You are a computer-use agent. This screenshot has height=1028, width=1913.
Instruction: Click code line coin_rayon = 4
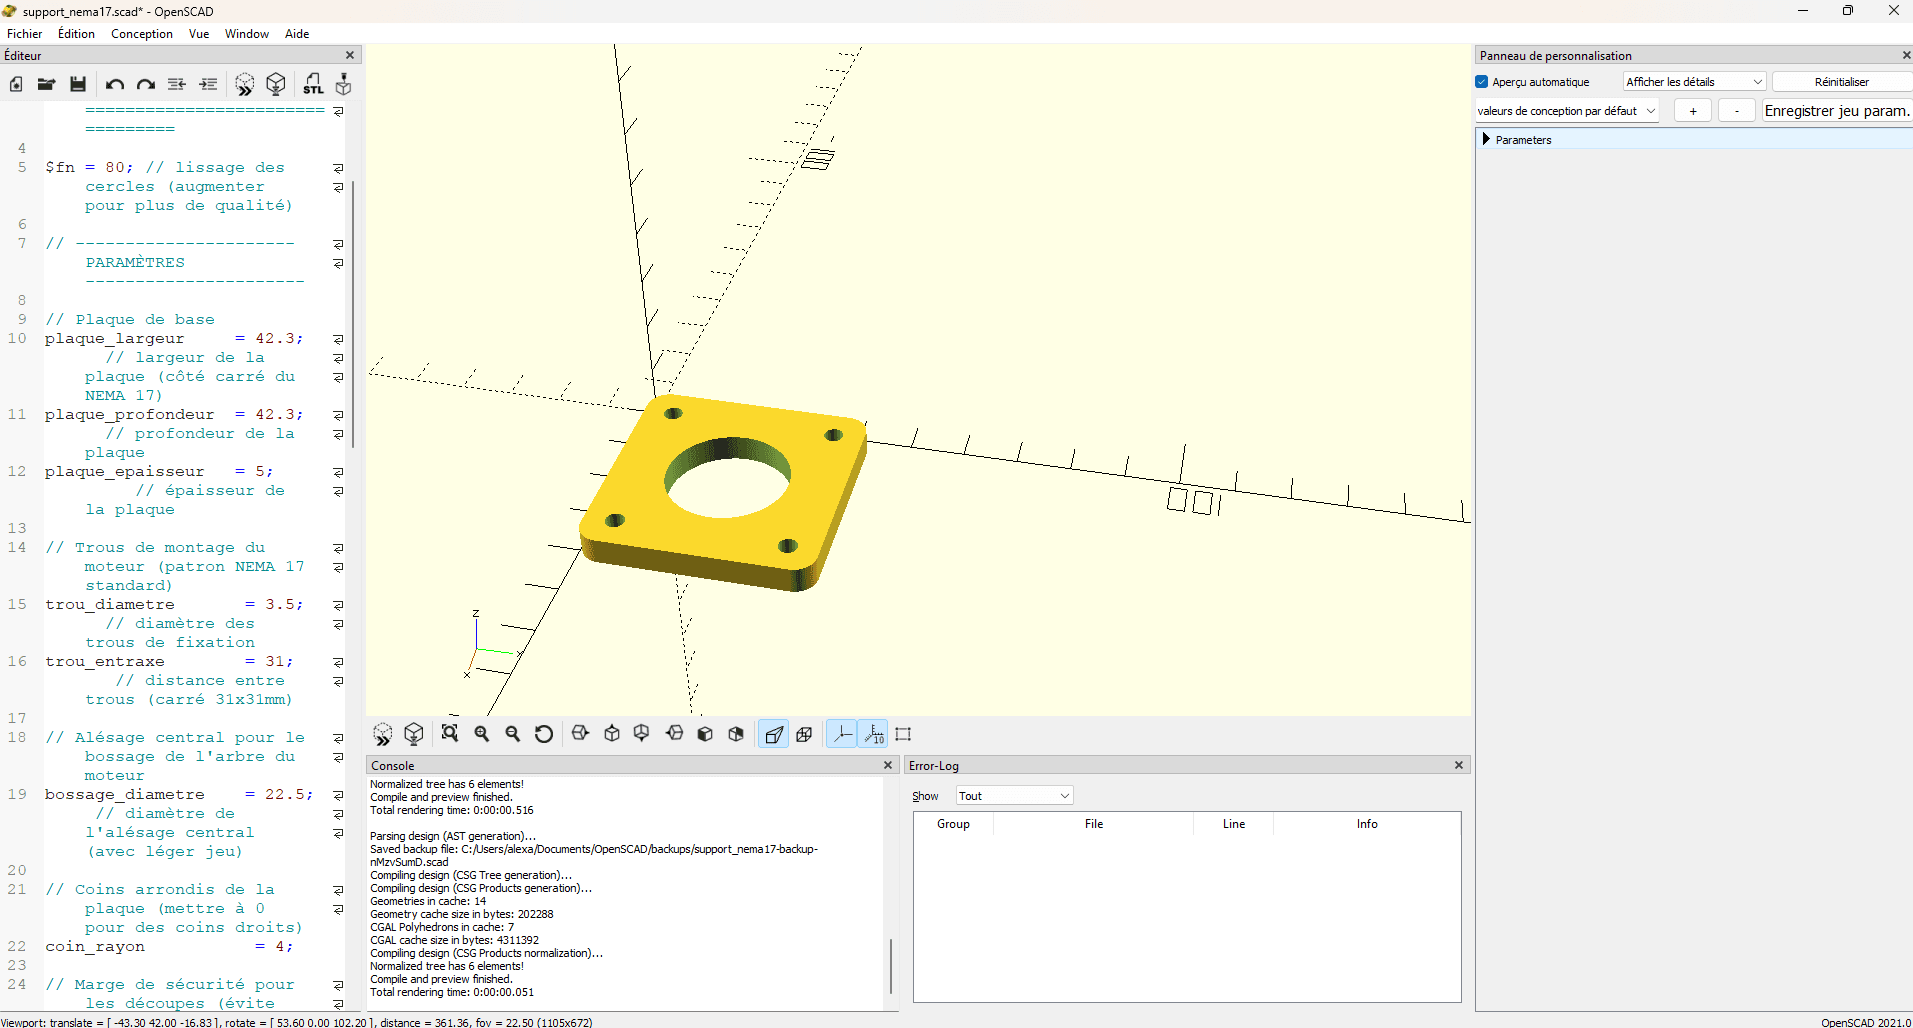tap(169, 947)
